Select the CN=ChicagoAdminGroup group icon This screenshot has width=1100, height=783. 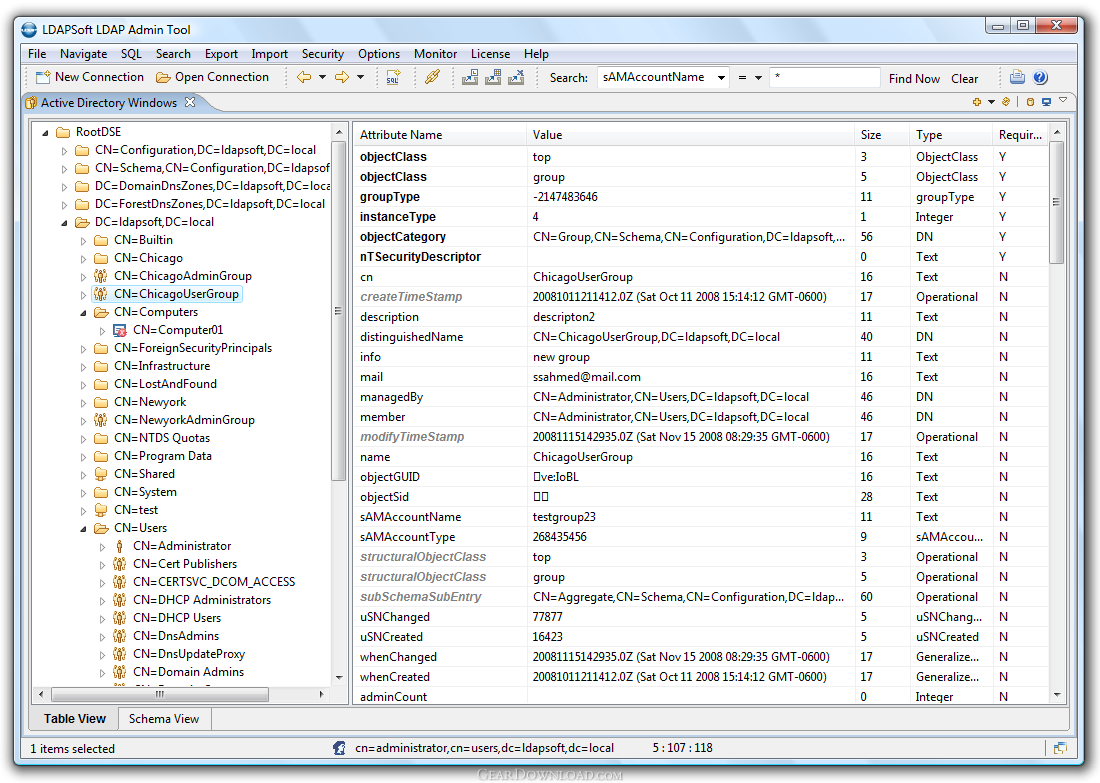(x=101, y=276)
